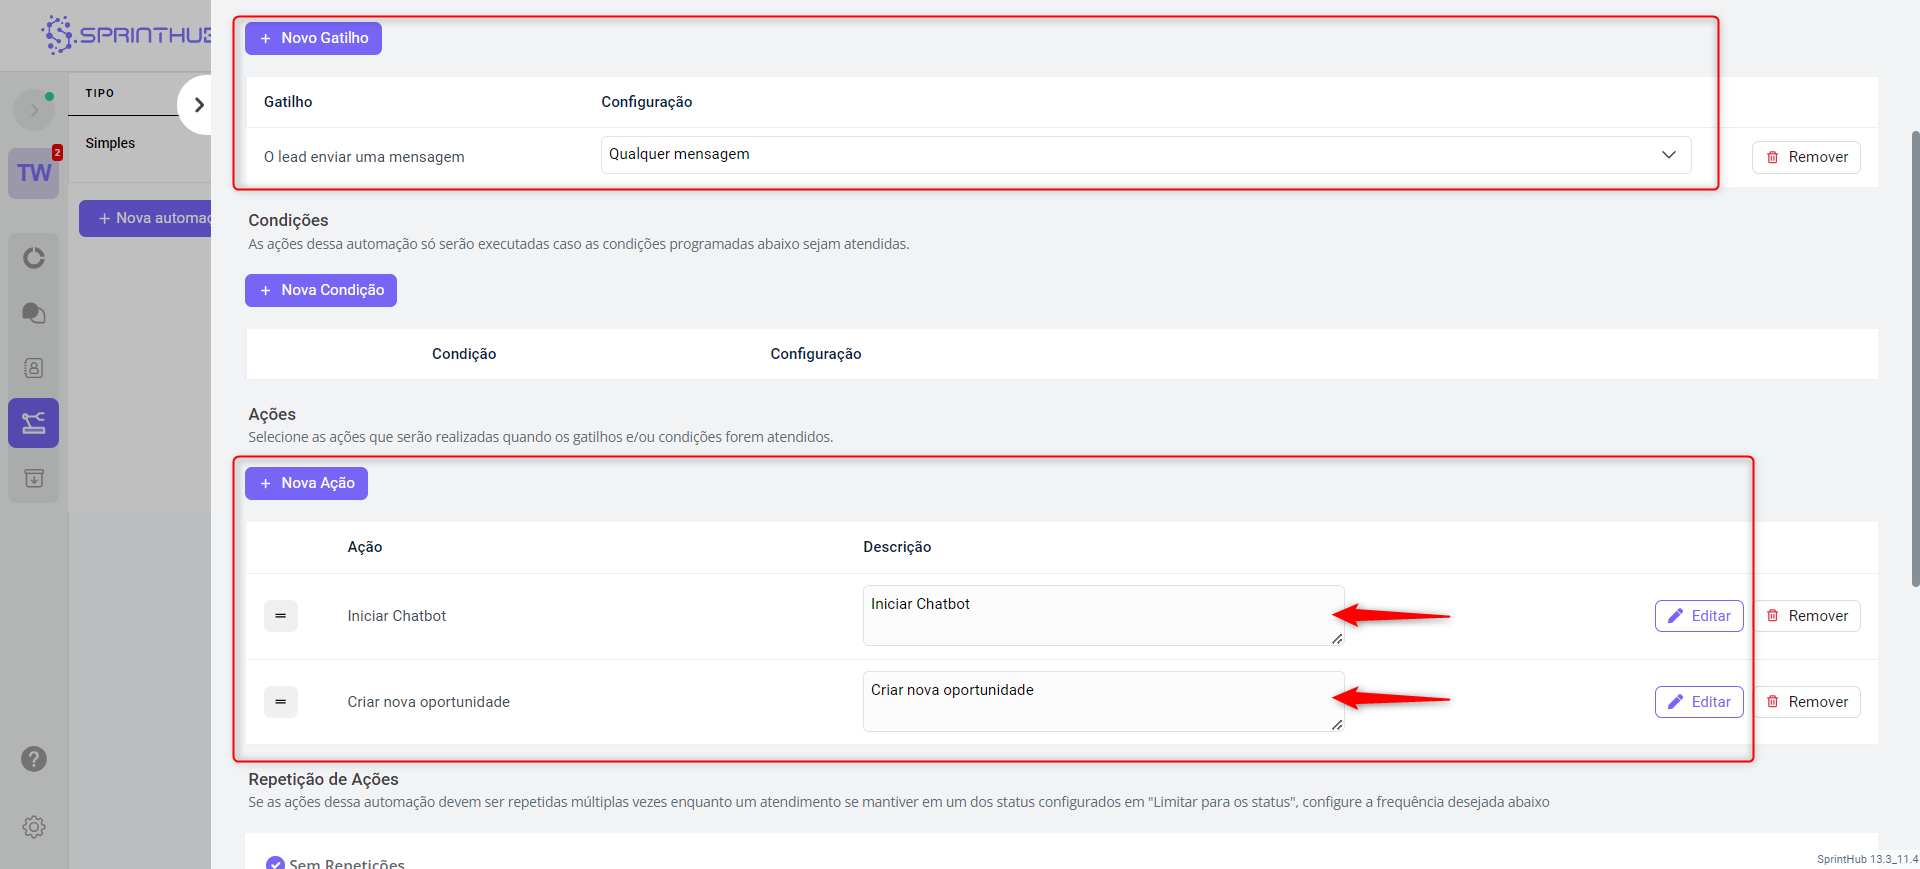Open the chat conversations icon in sidebar
Image resolution: width=1920 pixels, height=869 pixels.
34,313
